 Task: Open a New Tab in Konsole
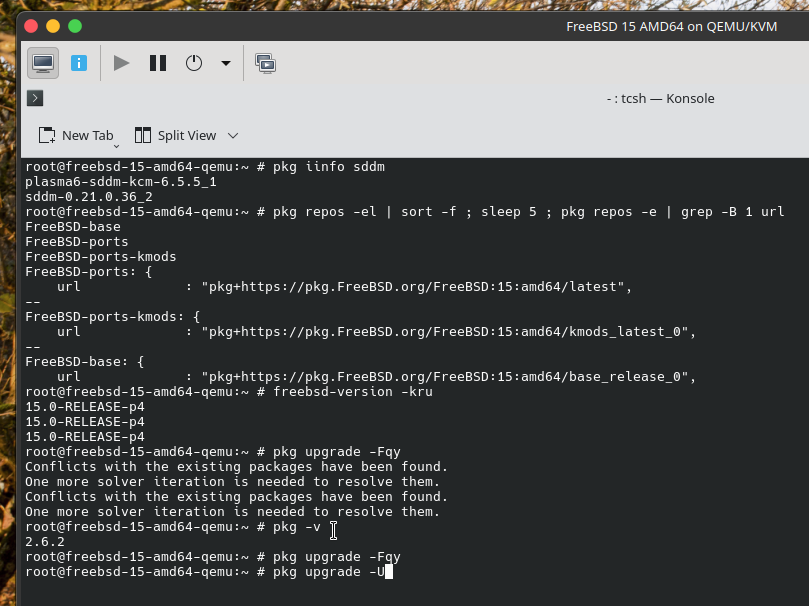[x=87, y=135]
